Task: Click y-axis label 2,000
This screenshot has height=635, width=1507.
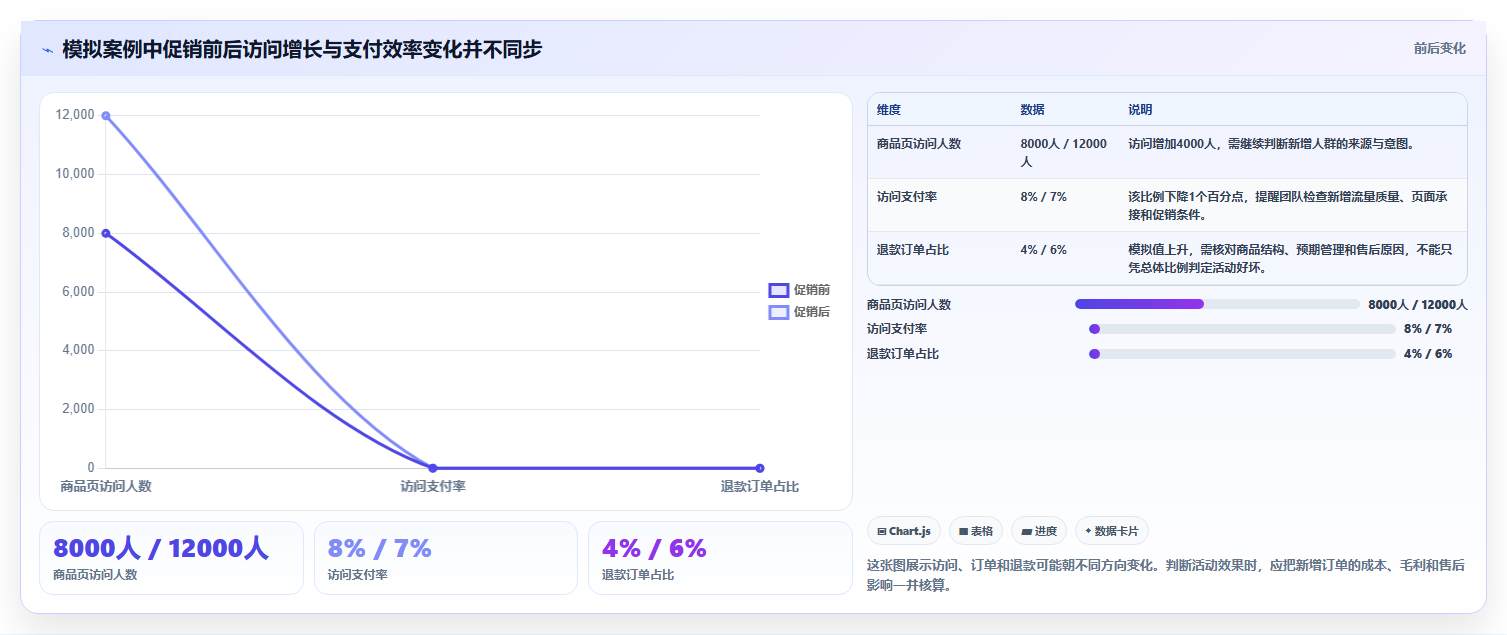Action: tap(78, 409)
